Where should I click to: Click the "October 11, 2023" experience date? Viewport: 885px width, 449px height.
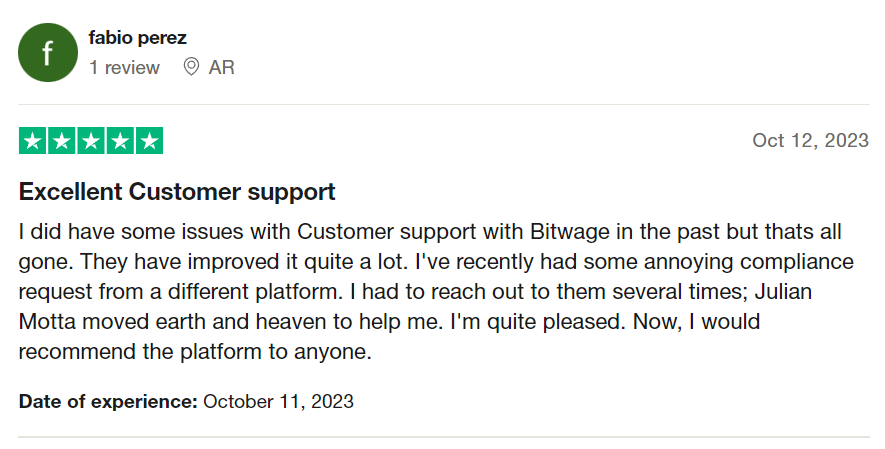[278, 402]
